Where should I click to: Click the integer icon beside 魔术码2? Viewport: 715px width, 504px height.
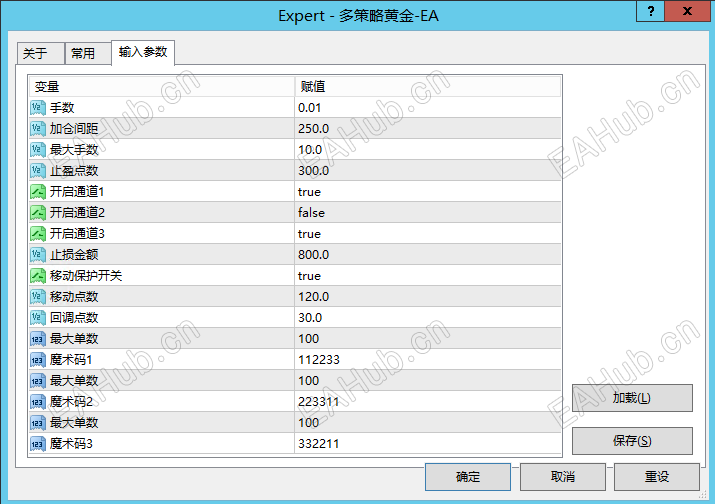point(38,402)
